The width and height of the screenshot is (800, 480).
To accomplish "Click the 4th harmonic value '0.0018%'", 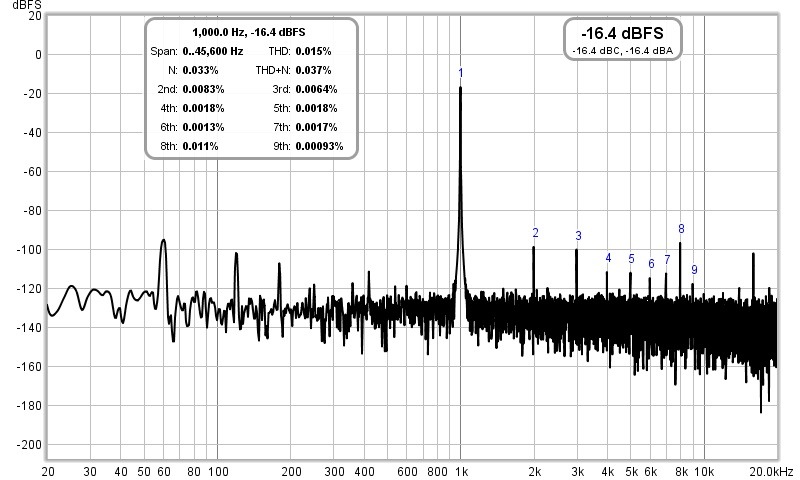I will (203, 108).
